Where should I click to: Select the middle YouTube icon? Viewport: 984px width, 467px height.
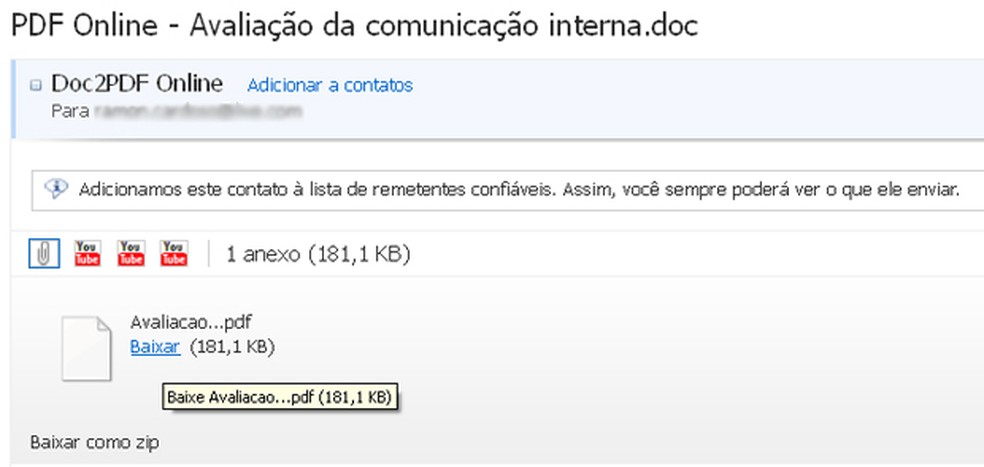(131, 254)
